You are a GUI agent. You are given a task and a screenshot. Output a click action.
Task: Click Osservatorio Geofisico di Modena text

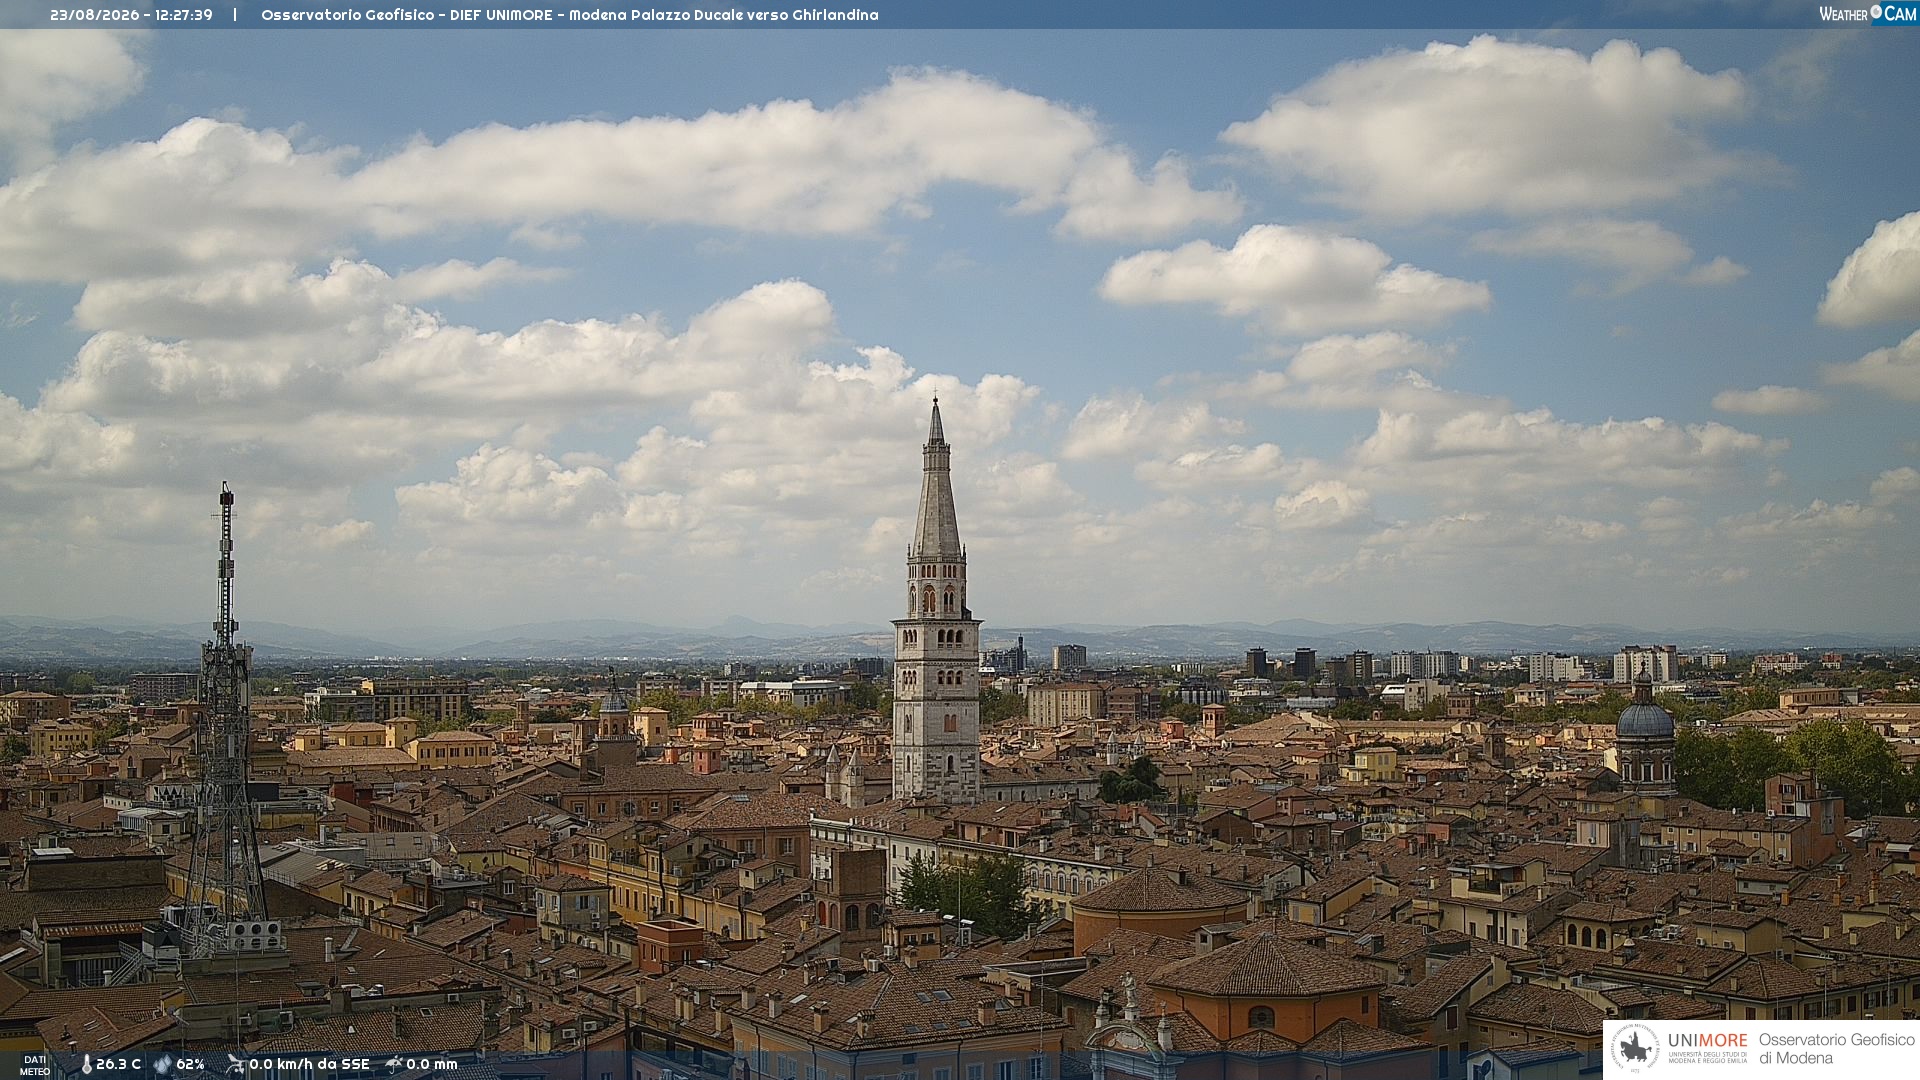coord(1836,1048)
